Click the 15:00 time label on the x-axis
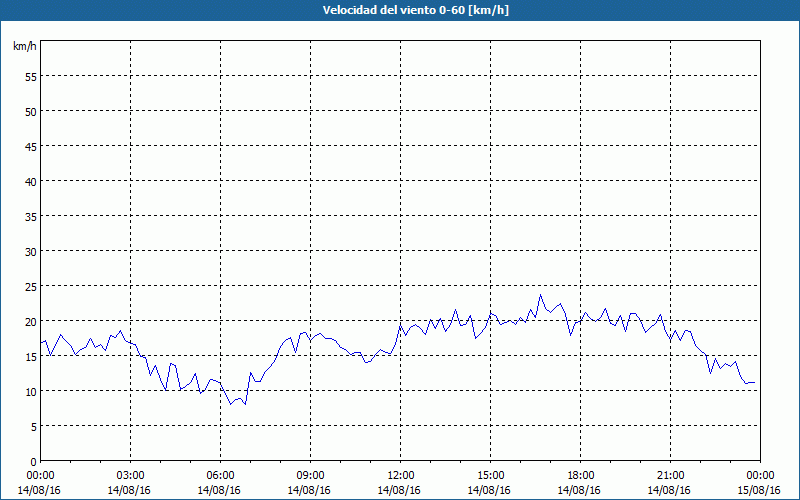The image size is (800, 500). (490, 476)
